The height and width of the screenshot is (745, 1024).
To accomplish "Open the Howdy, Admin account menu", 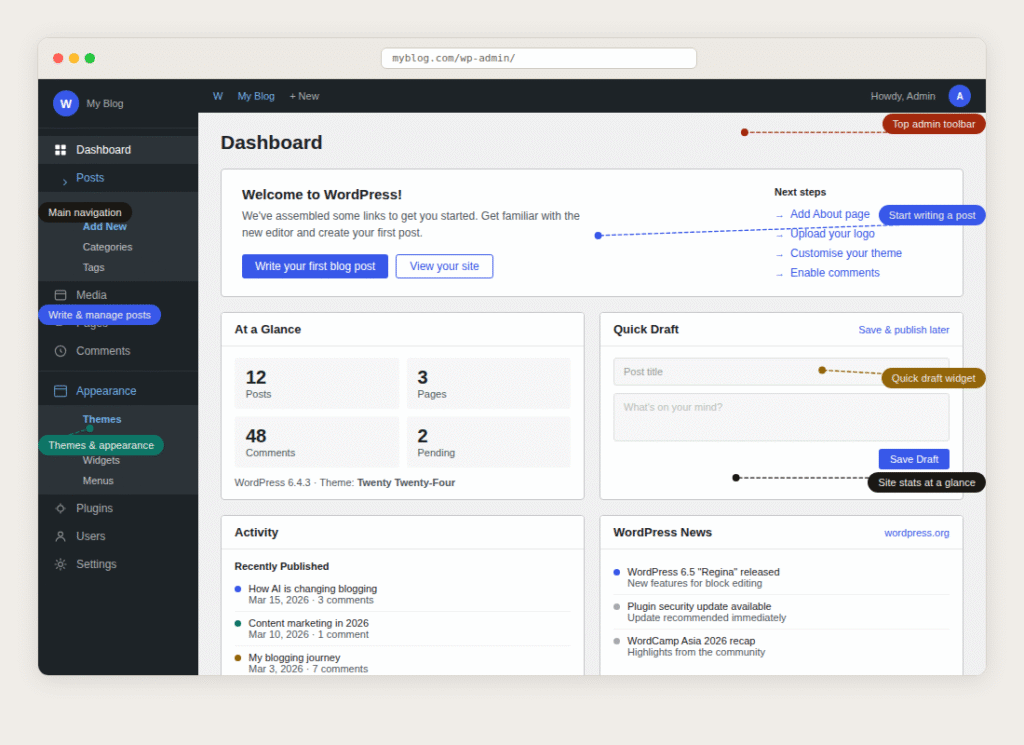I will point(902,96).
